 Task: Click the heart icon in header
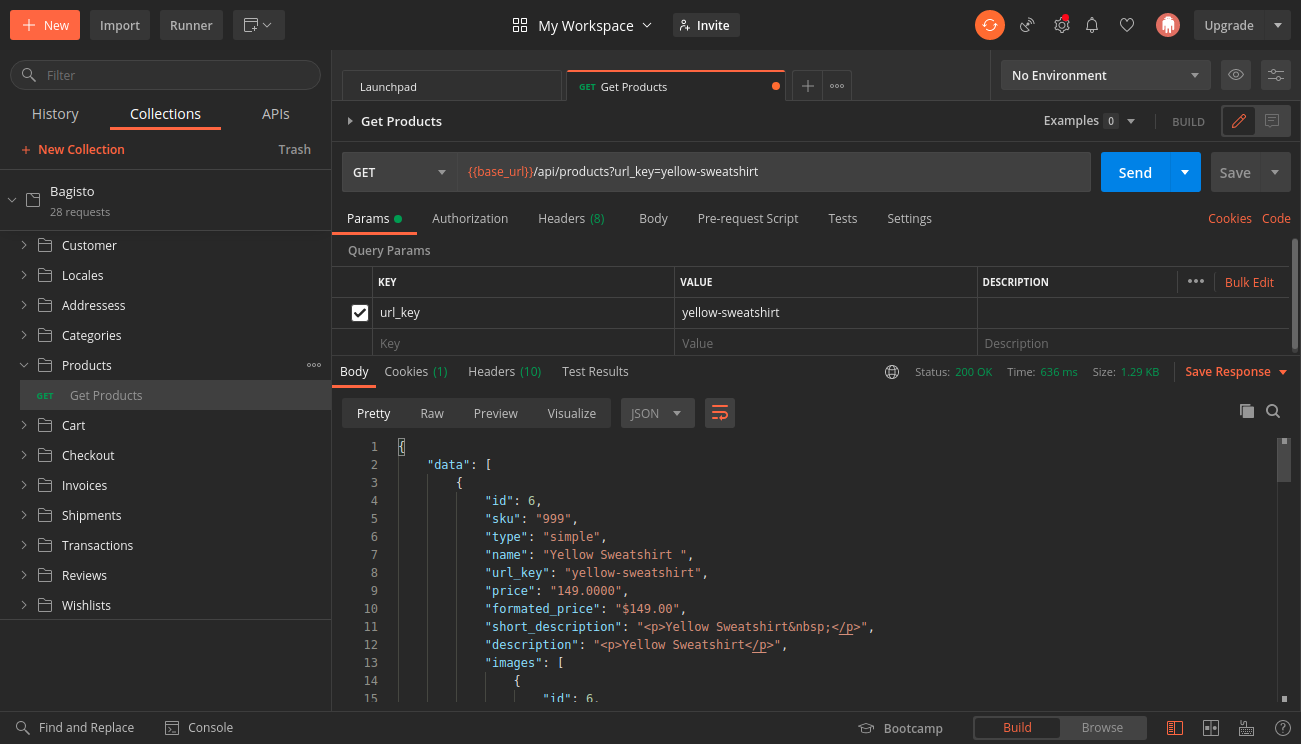coord(1127,25)
